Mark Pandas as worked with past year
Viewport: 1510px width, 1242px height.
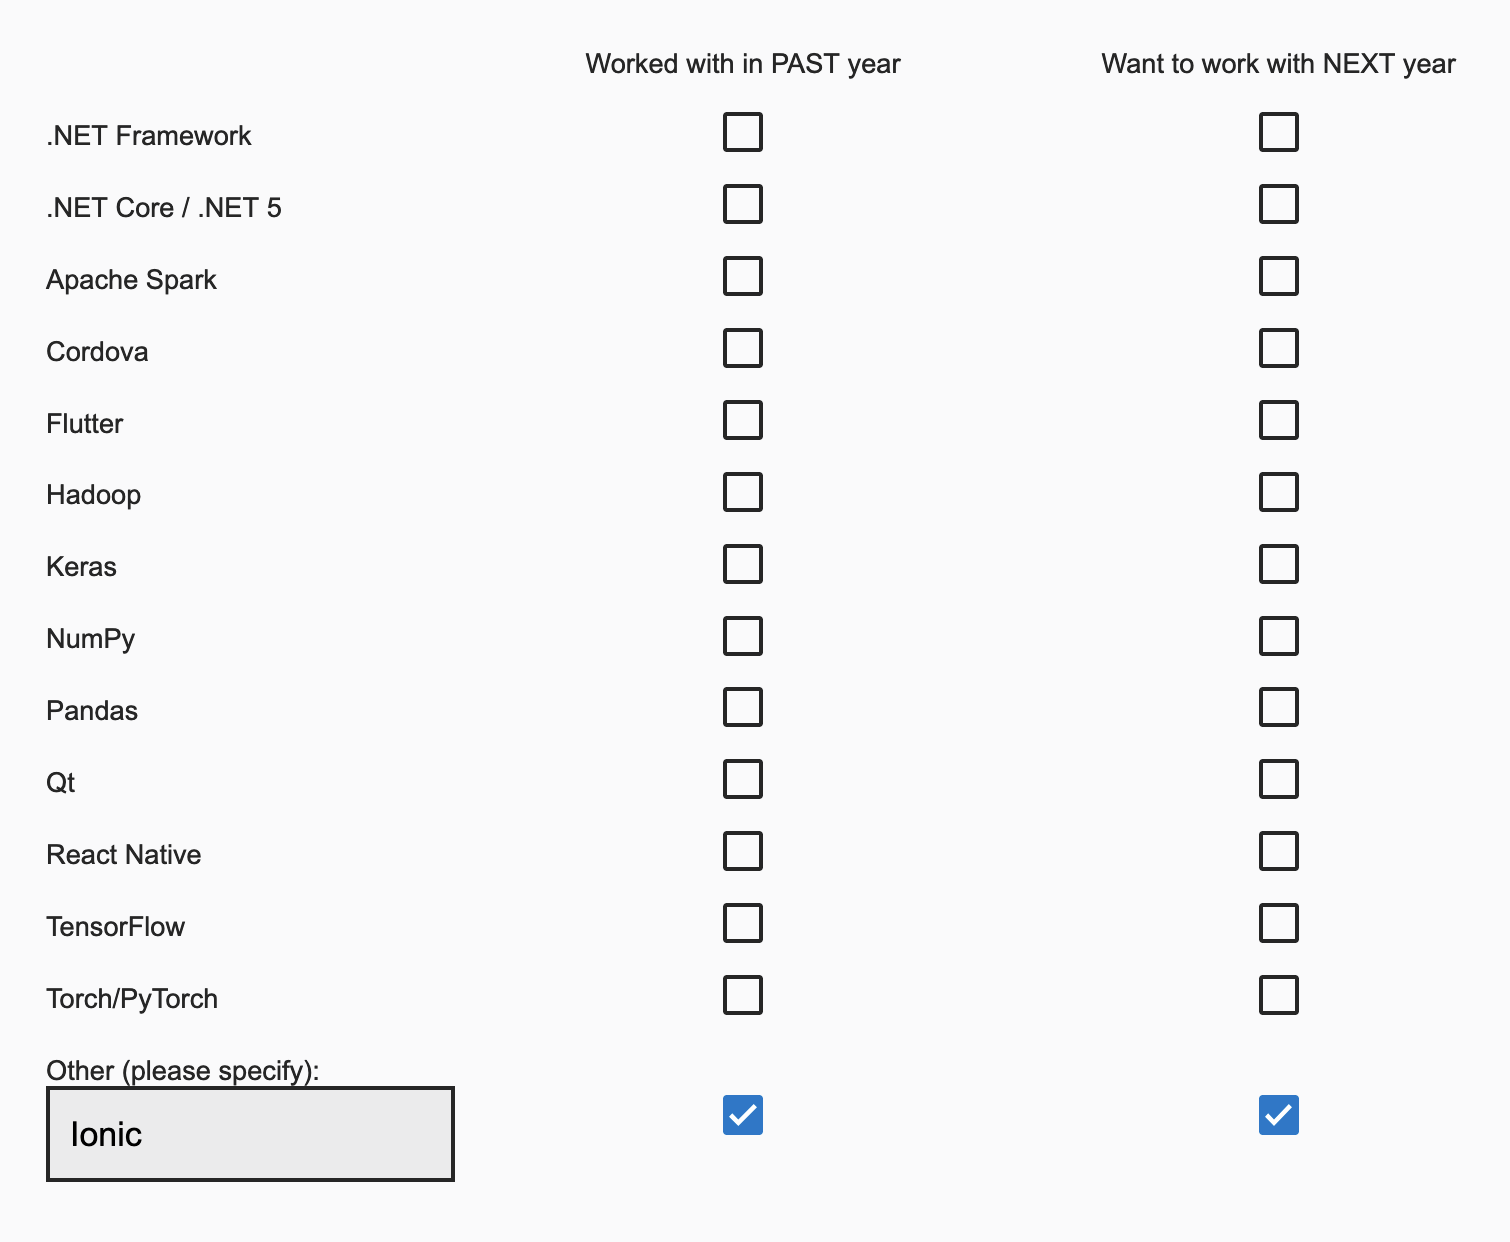742,707
